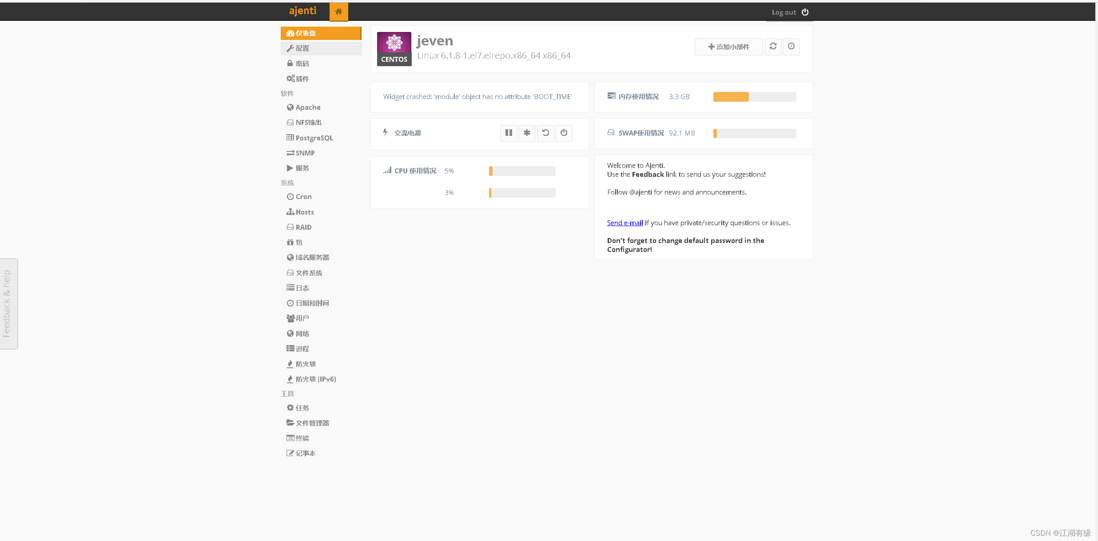
Task: Open the 配置 configuration sidebar item
Action: 321,48
